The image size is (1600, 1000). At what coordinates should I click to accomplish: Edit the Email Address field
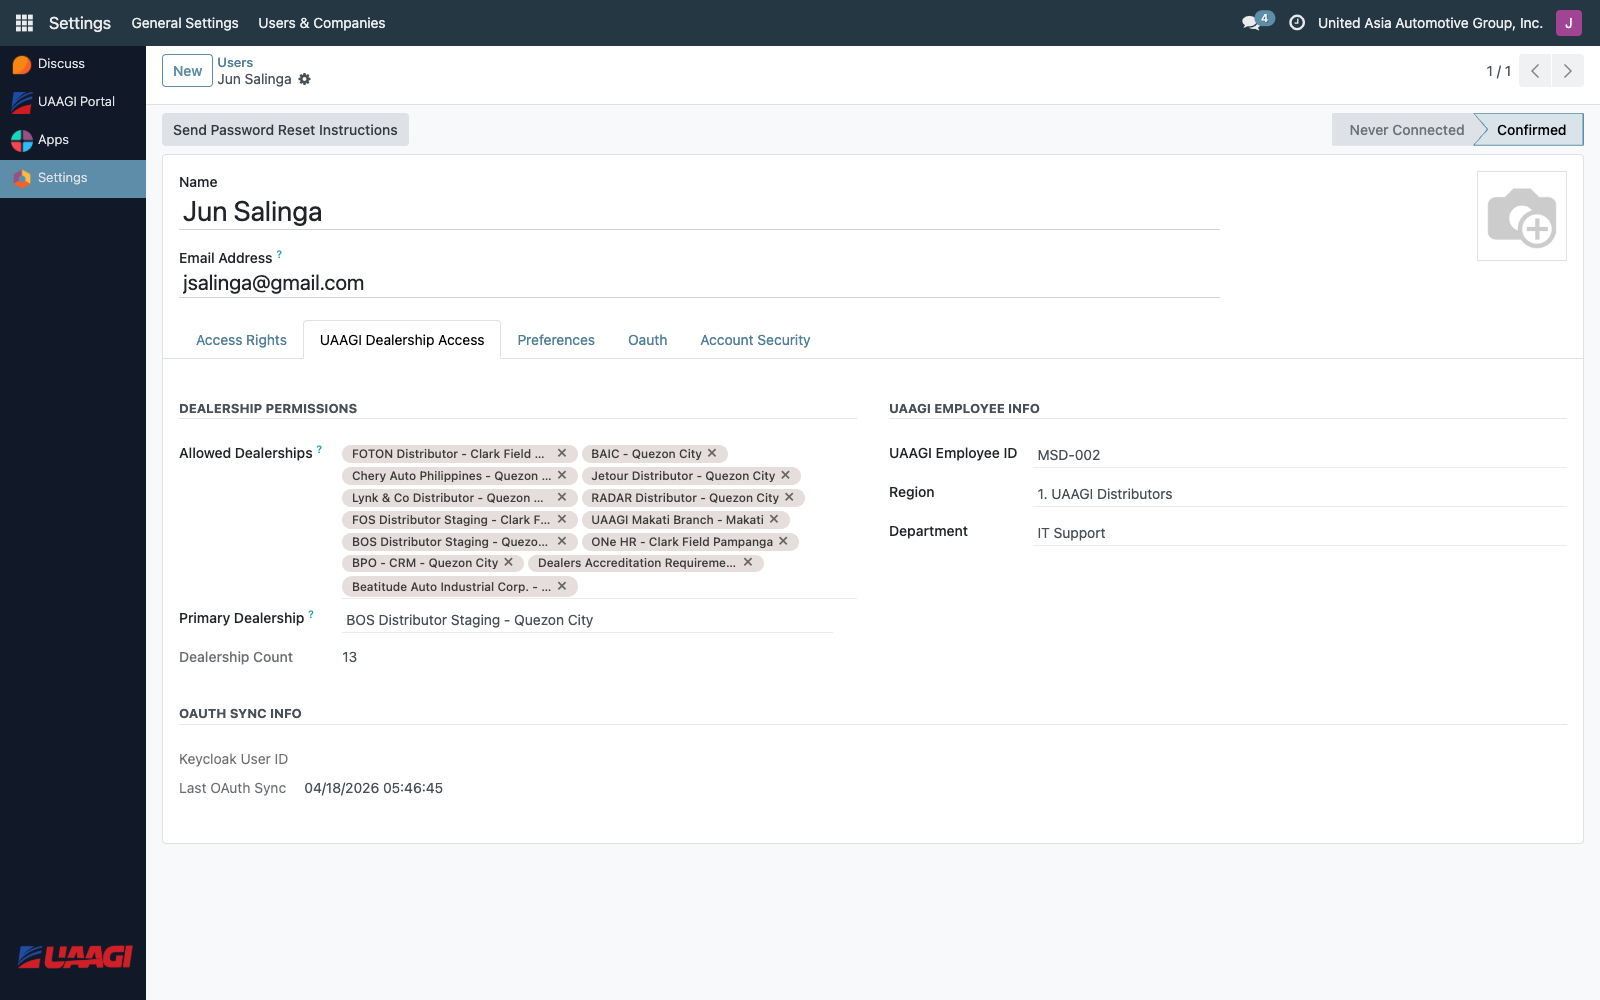click(400, 283)
